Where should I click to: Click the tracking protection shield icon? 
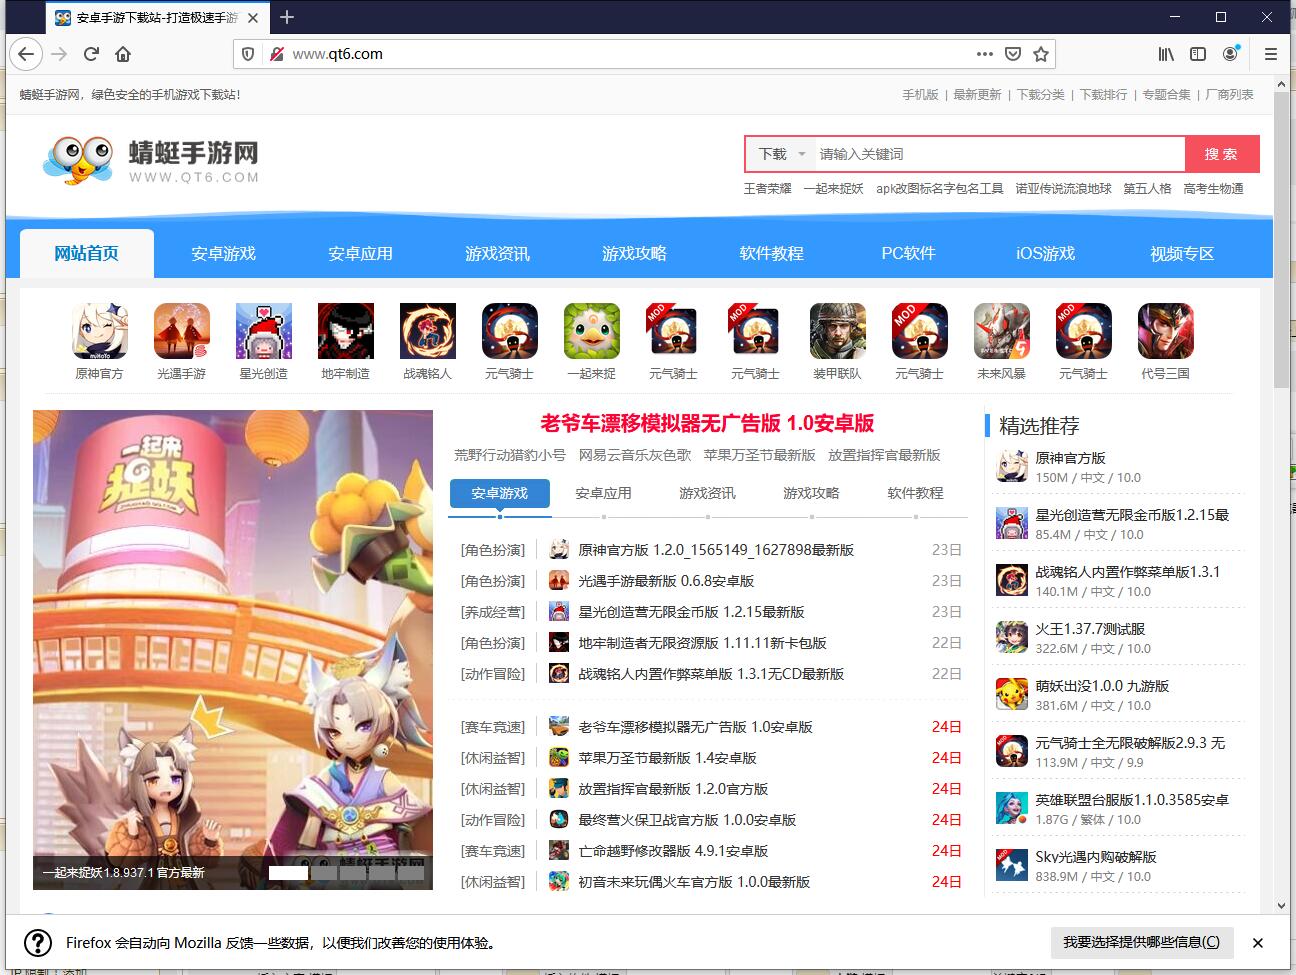pos(249,54)
